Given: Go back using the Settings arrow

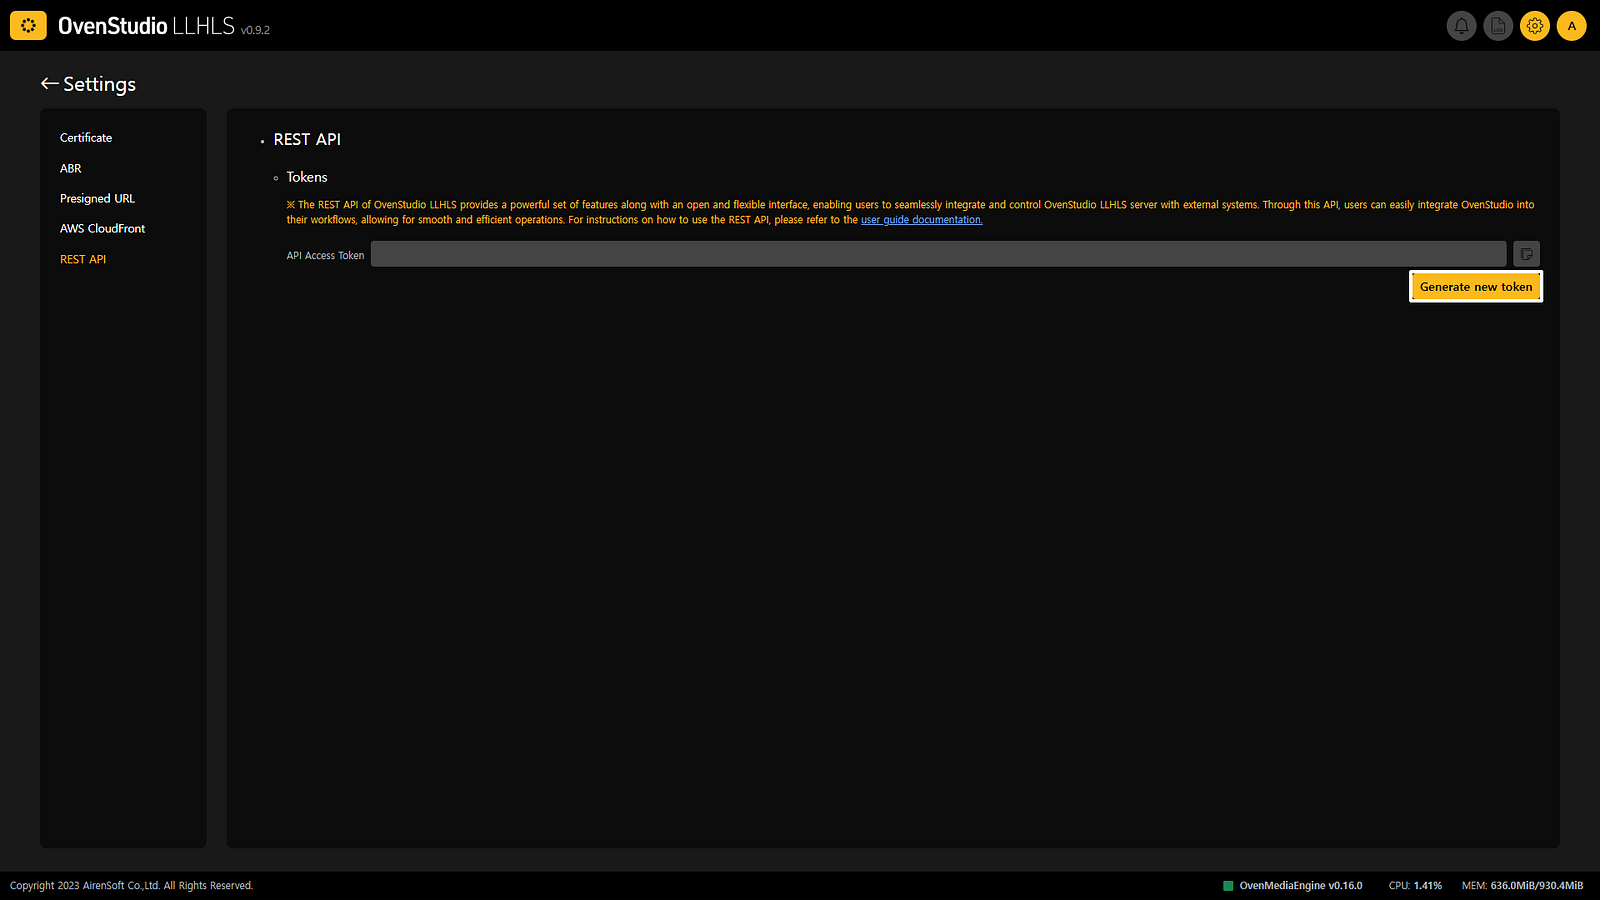Looking at the screenshot, I should 49,84.
